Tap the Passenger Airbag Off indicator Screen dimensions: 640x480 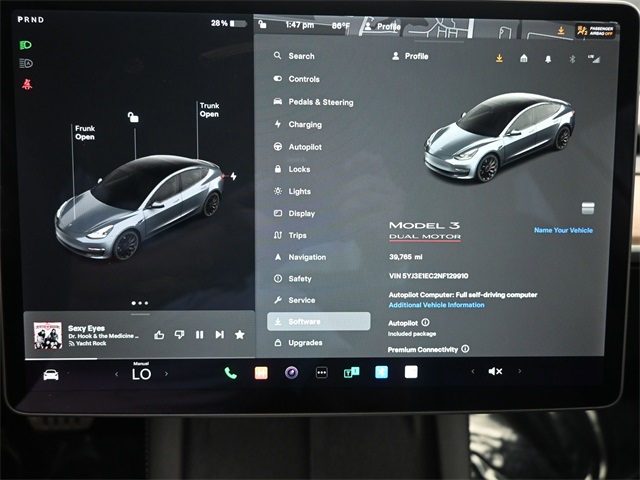595,31
